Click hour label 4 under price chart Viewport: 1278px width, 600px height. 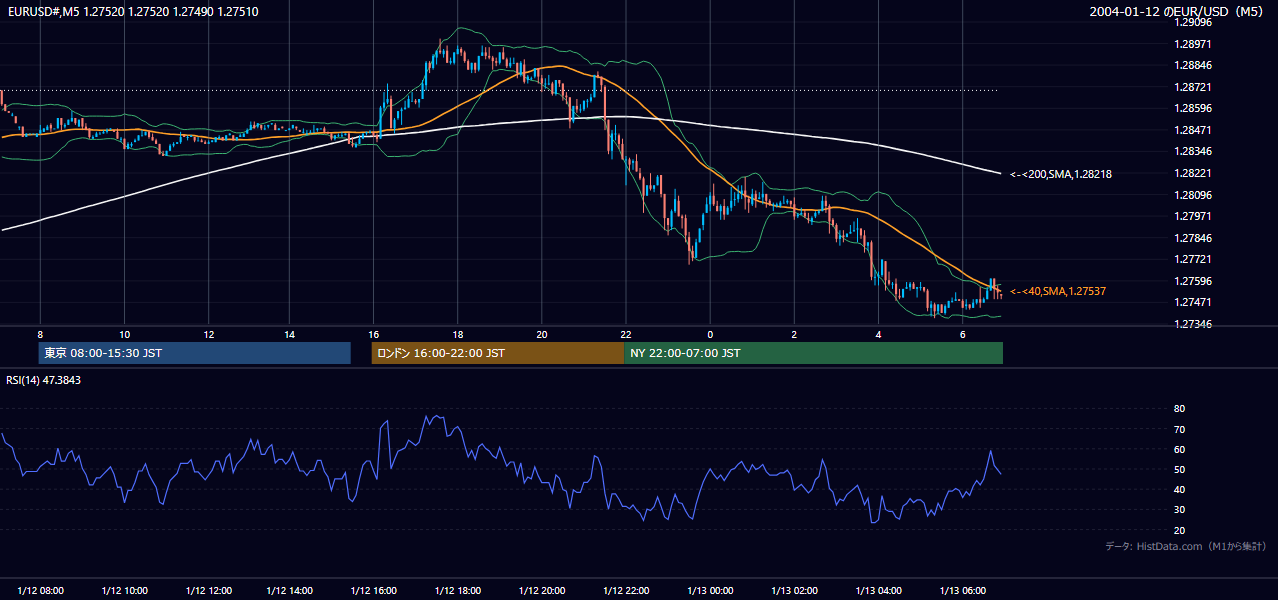[878, 334]
